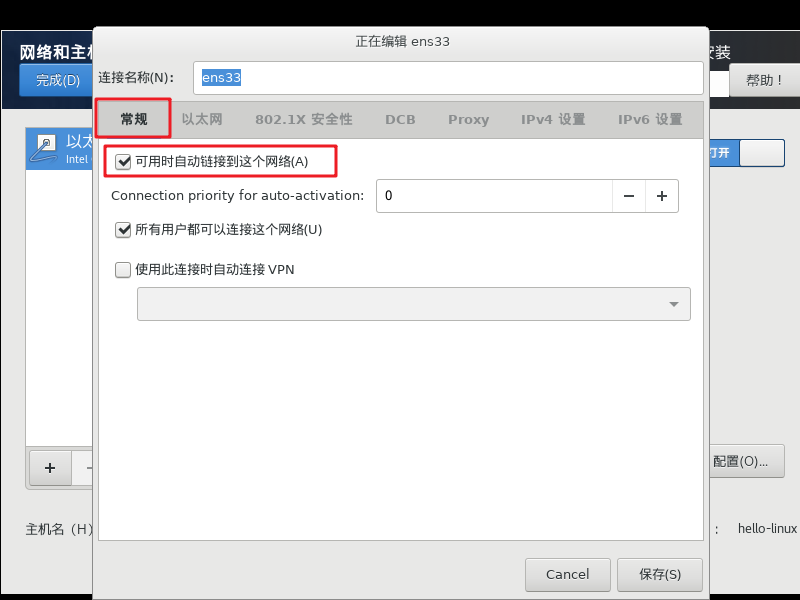
Task: Increase connection priority with plus button
Action: point(662,196)
